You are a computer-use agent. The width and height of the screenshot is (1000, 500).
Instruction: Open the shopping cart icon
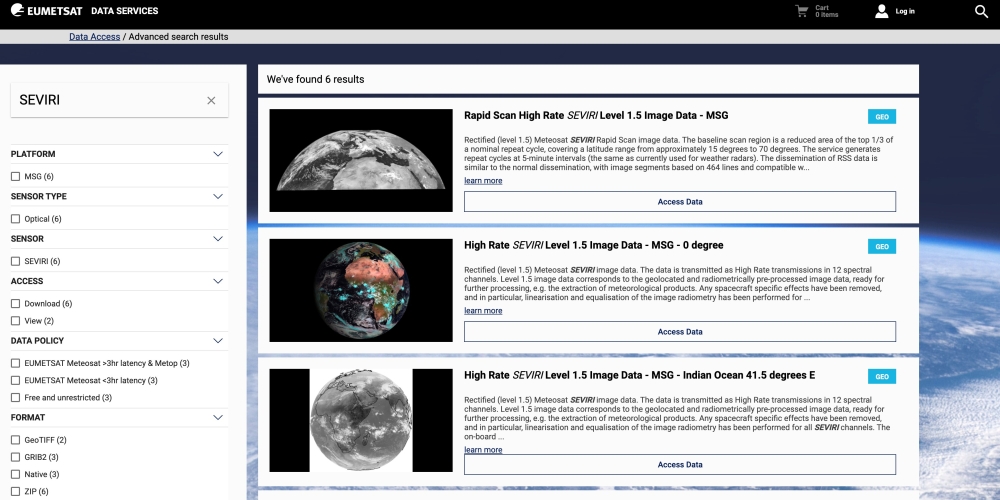coord(801,11)
